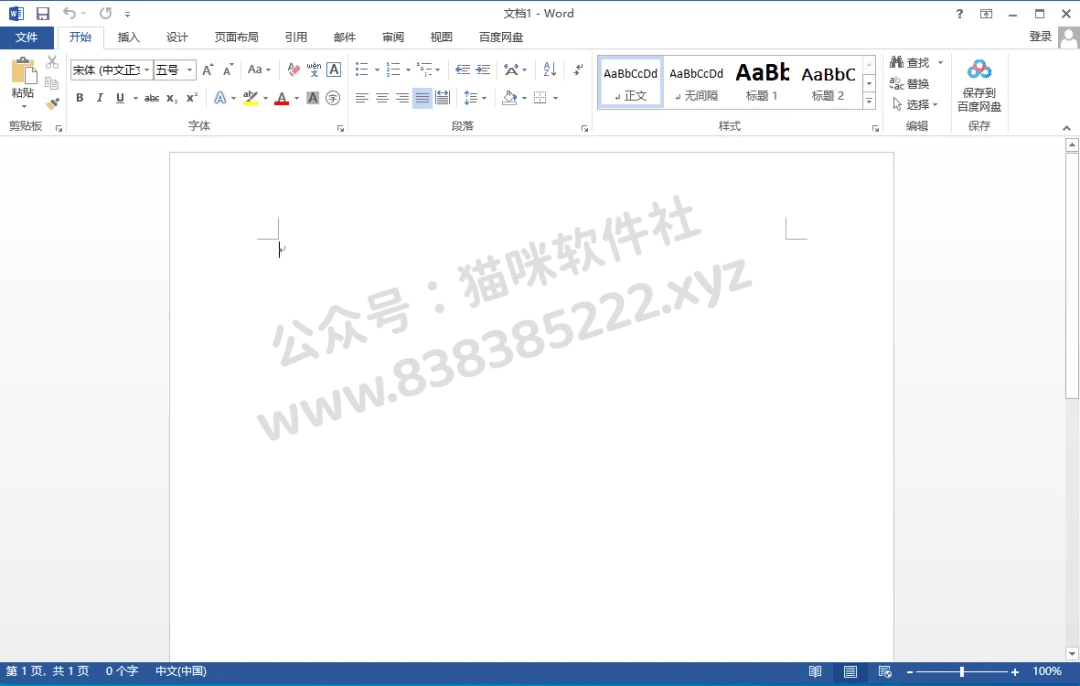Click the enclosed character (字) icon

click(333, 98)
